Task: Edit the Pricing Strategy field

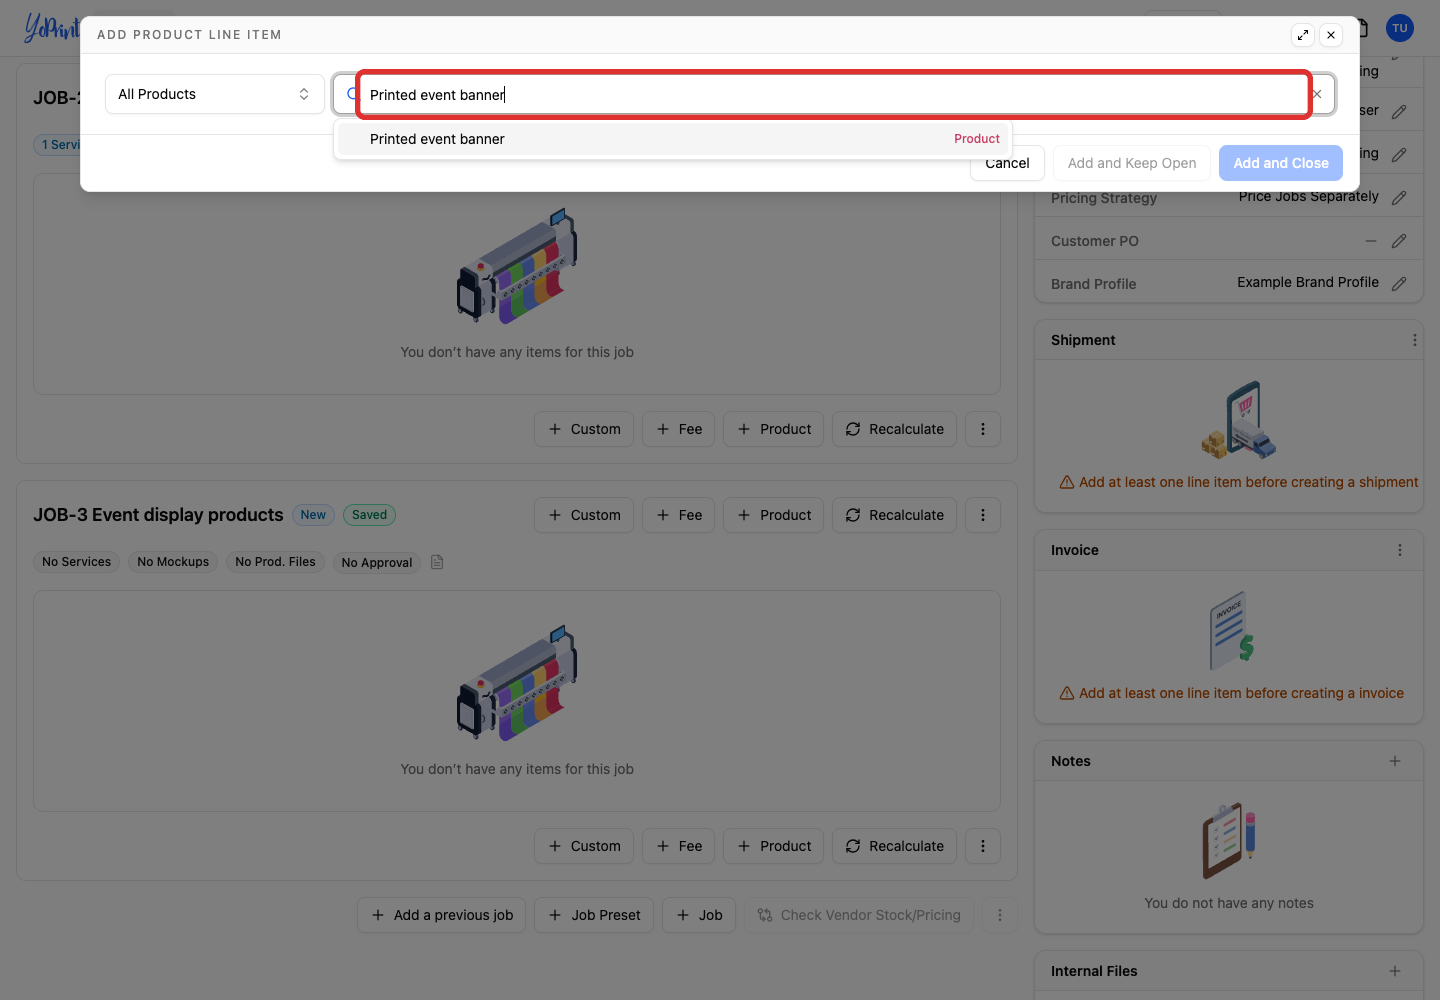Action: 1399,198
